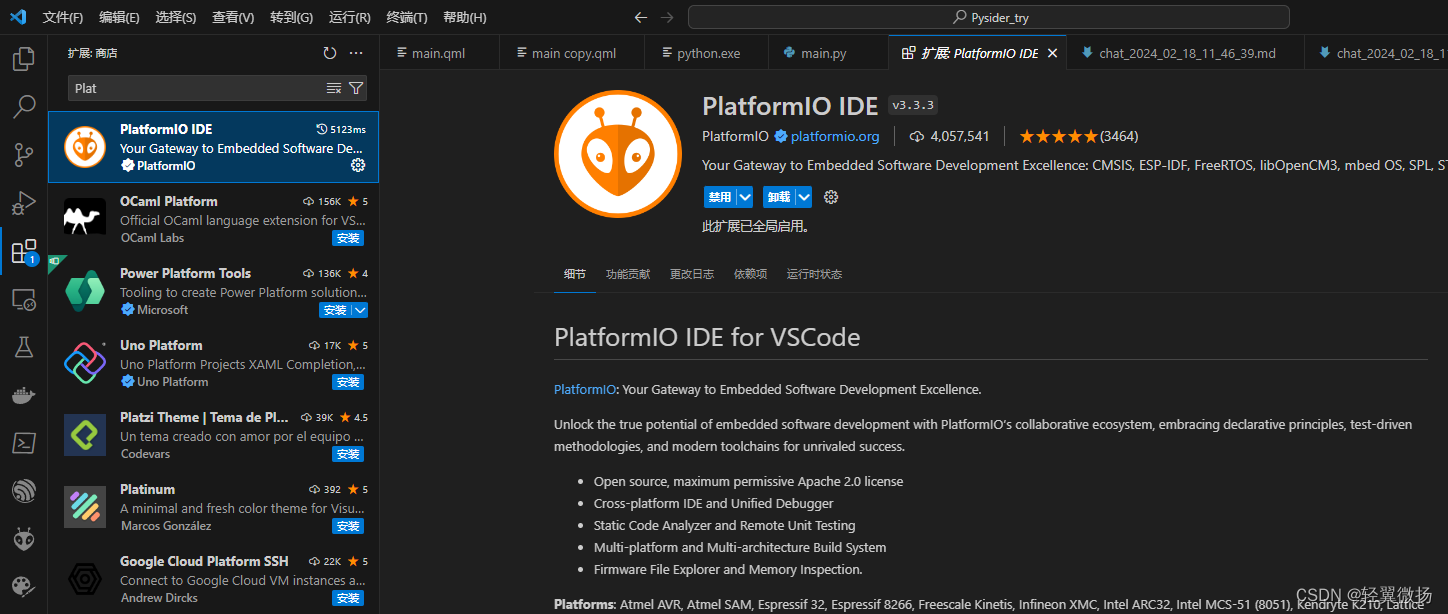Screen dimensions: 1448x614
Task: Click the large PlatformIO extension logo
Action: click(618, 153)
